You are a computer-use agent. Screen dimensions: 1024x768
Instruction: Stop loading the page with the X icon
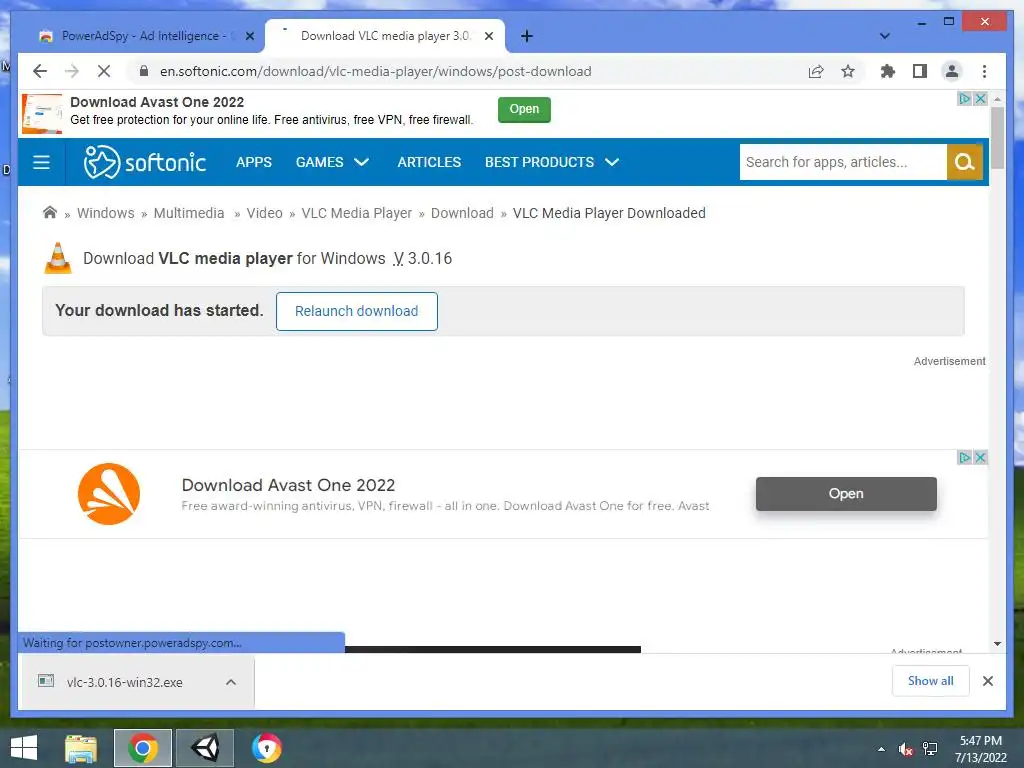[104, 71]
